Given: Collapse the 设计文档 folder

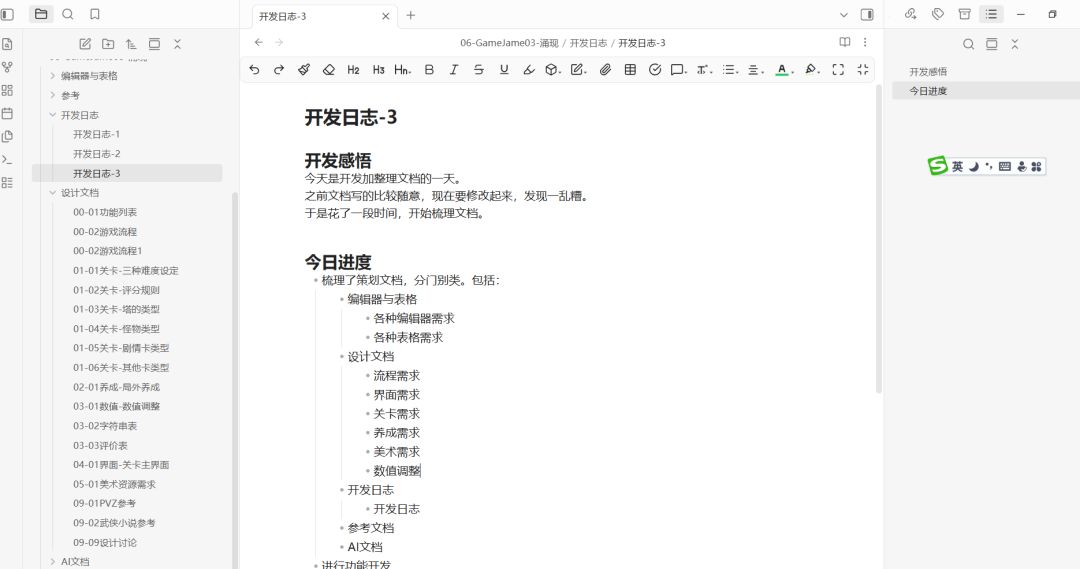Looking at the screenshot, I should tap(53, 193).
